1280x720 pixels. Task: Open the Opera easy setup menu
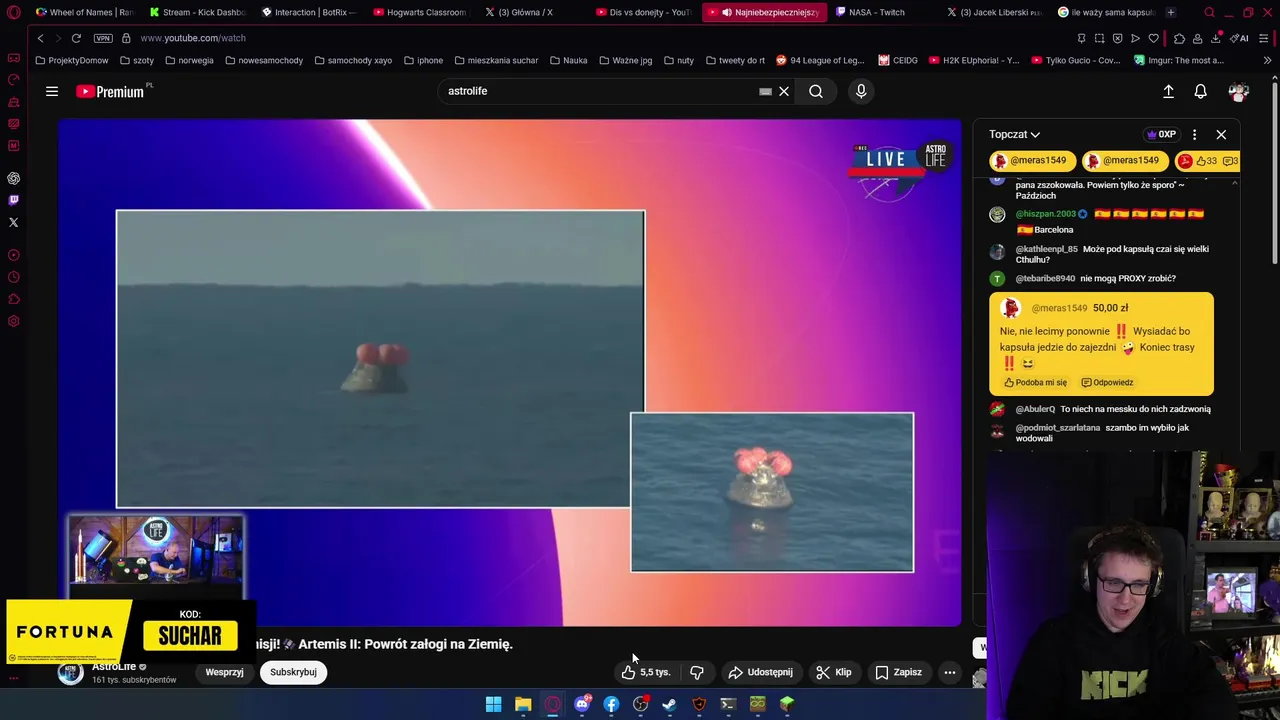coord(1264,38)
